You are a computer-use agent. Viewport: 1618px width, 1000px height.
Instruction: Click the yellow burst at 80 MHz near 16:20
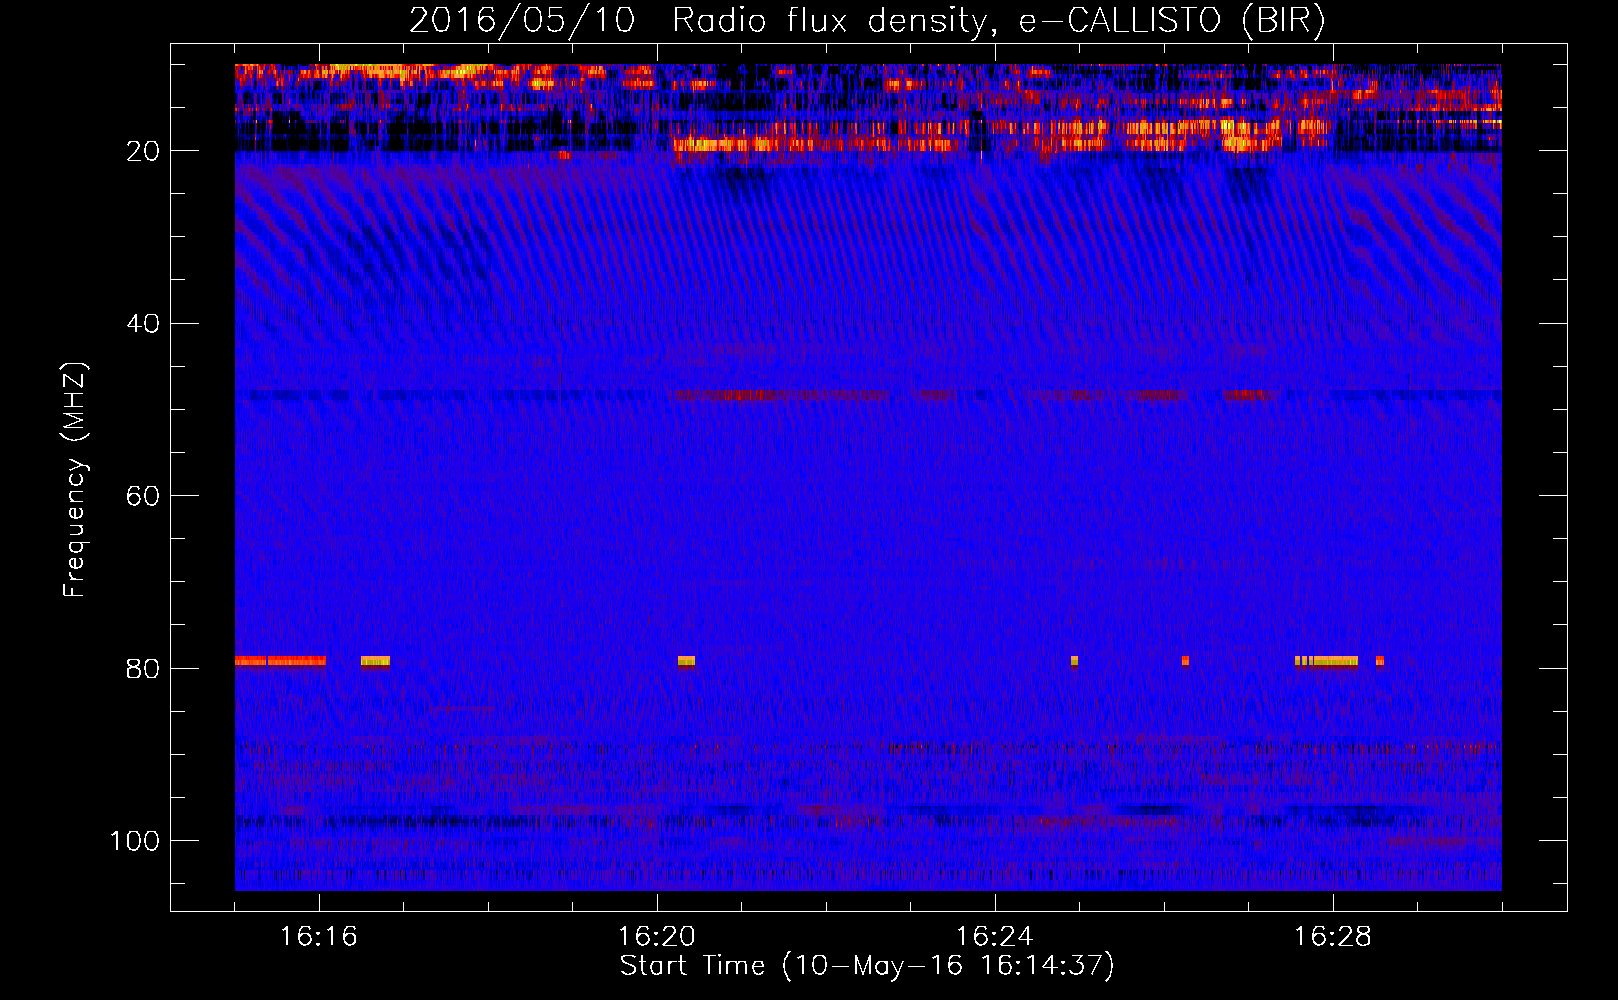(x=686, y=661)
